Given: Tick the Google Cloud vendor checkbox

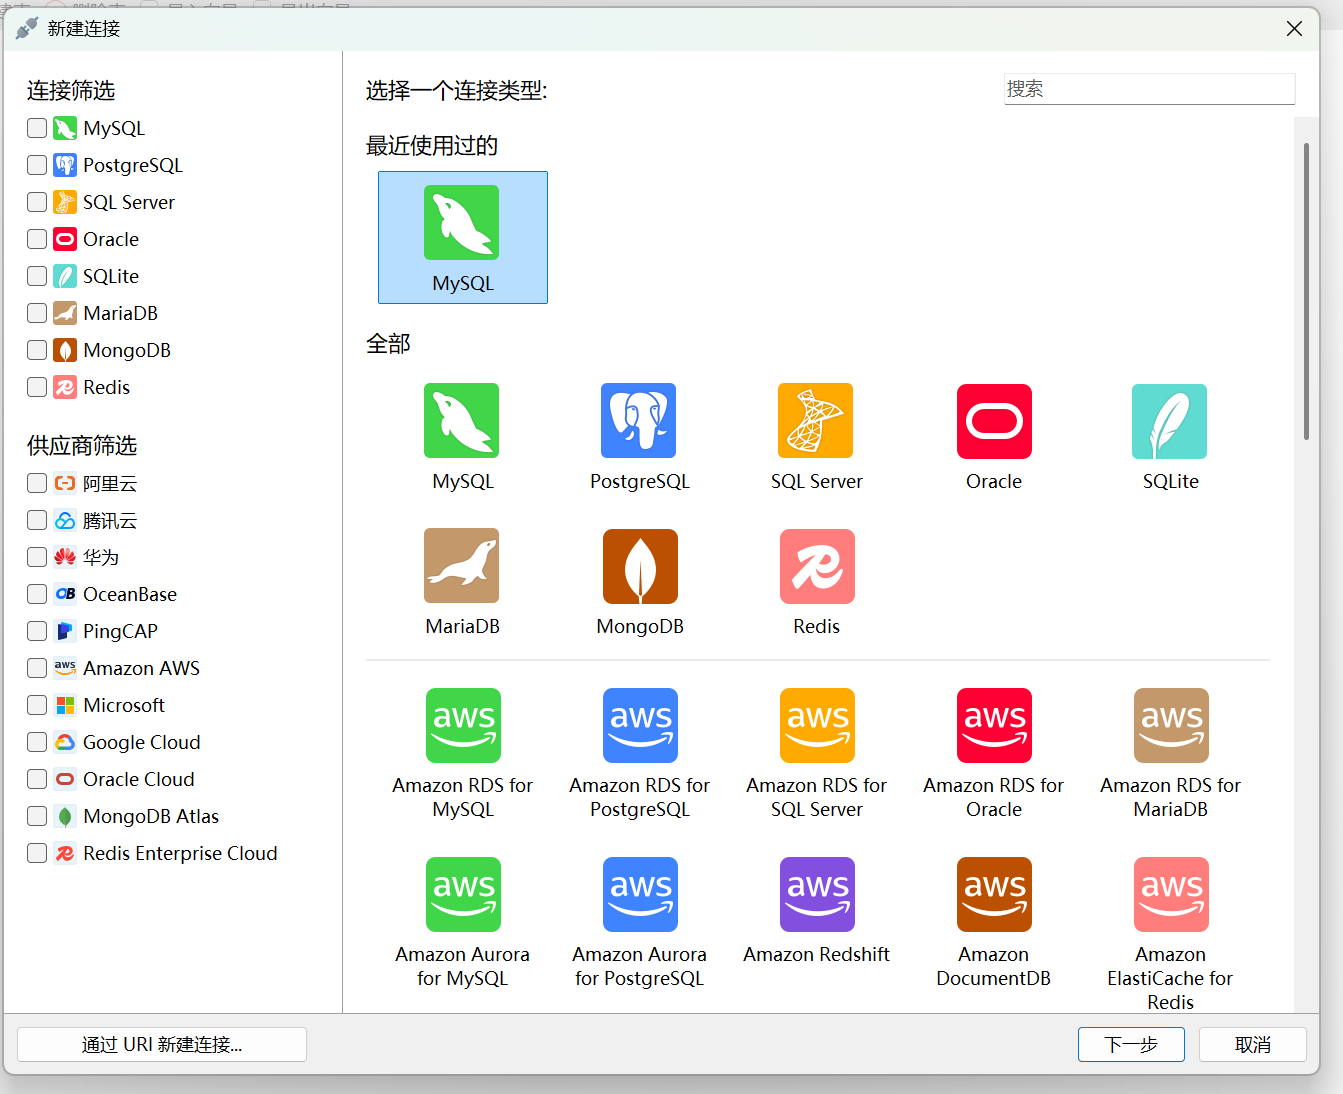Looking at the screenshot, I should [x=37, y=742].
